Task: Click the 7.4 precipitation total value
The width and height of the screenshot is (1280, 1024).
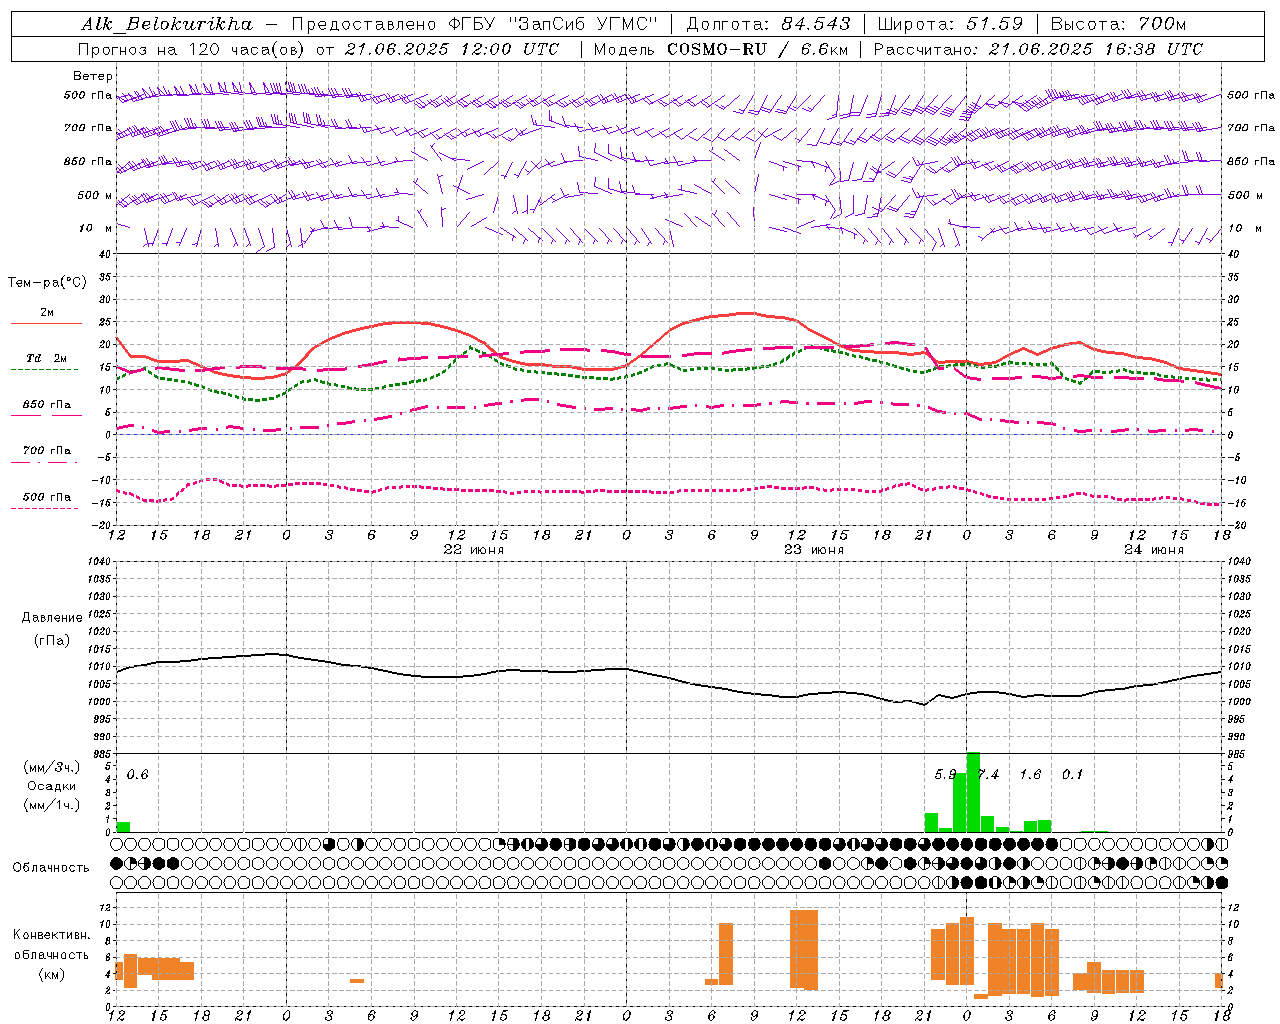Action: 988,775
